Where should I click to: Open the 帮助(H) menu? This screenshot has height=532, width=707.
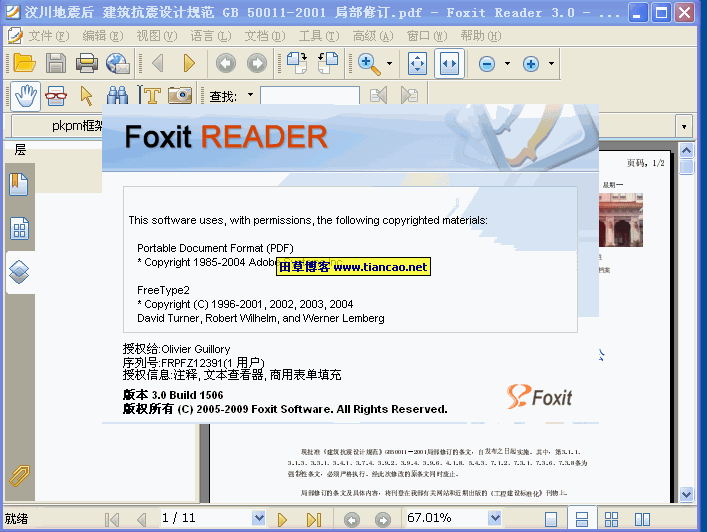[x=481, y=36]
